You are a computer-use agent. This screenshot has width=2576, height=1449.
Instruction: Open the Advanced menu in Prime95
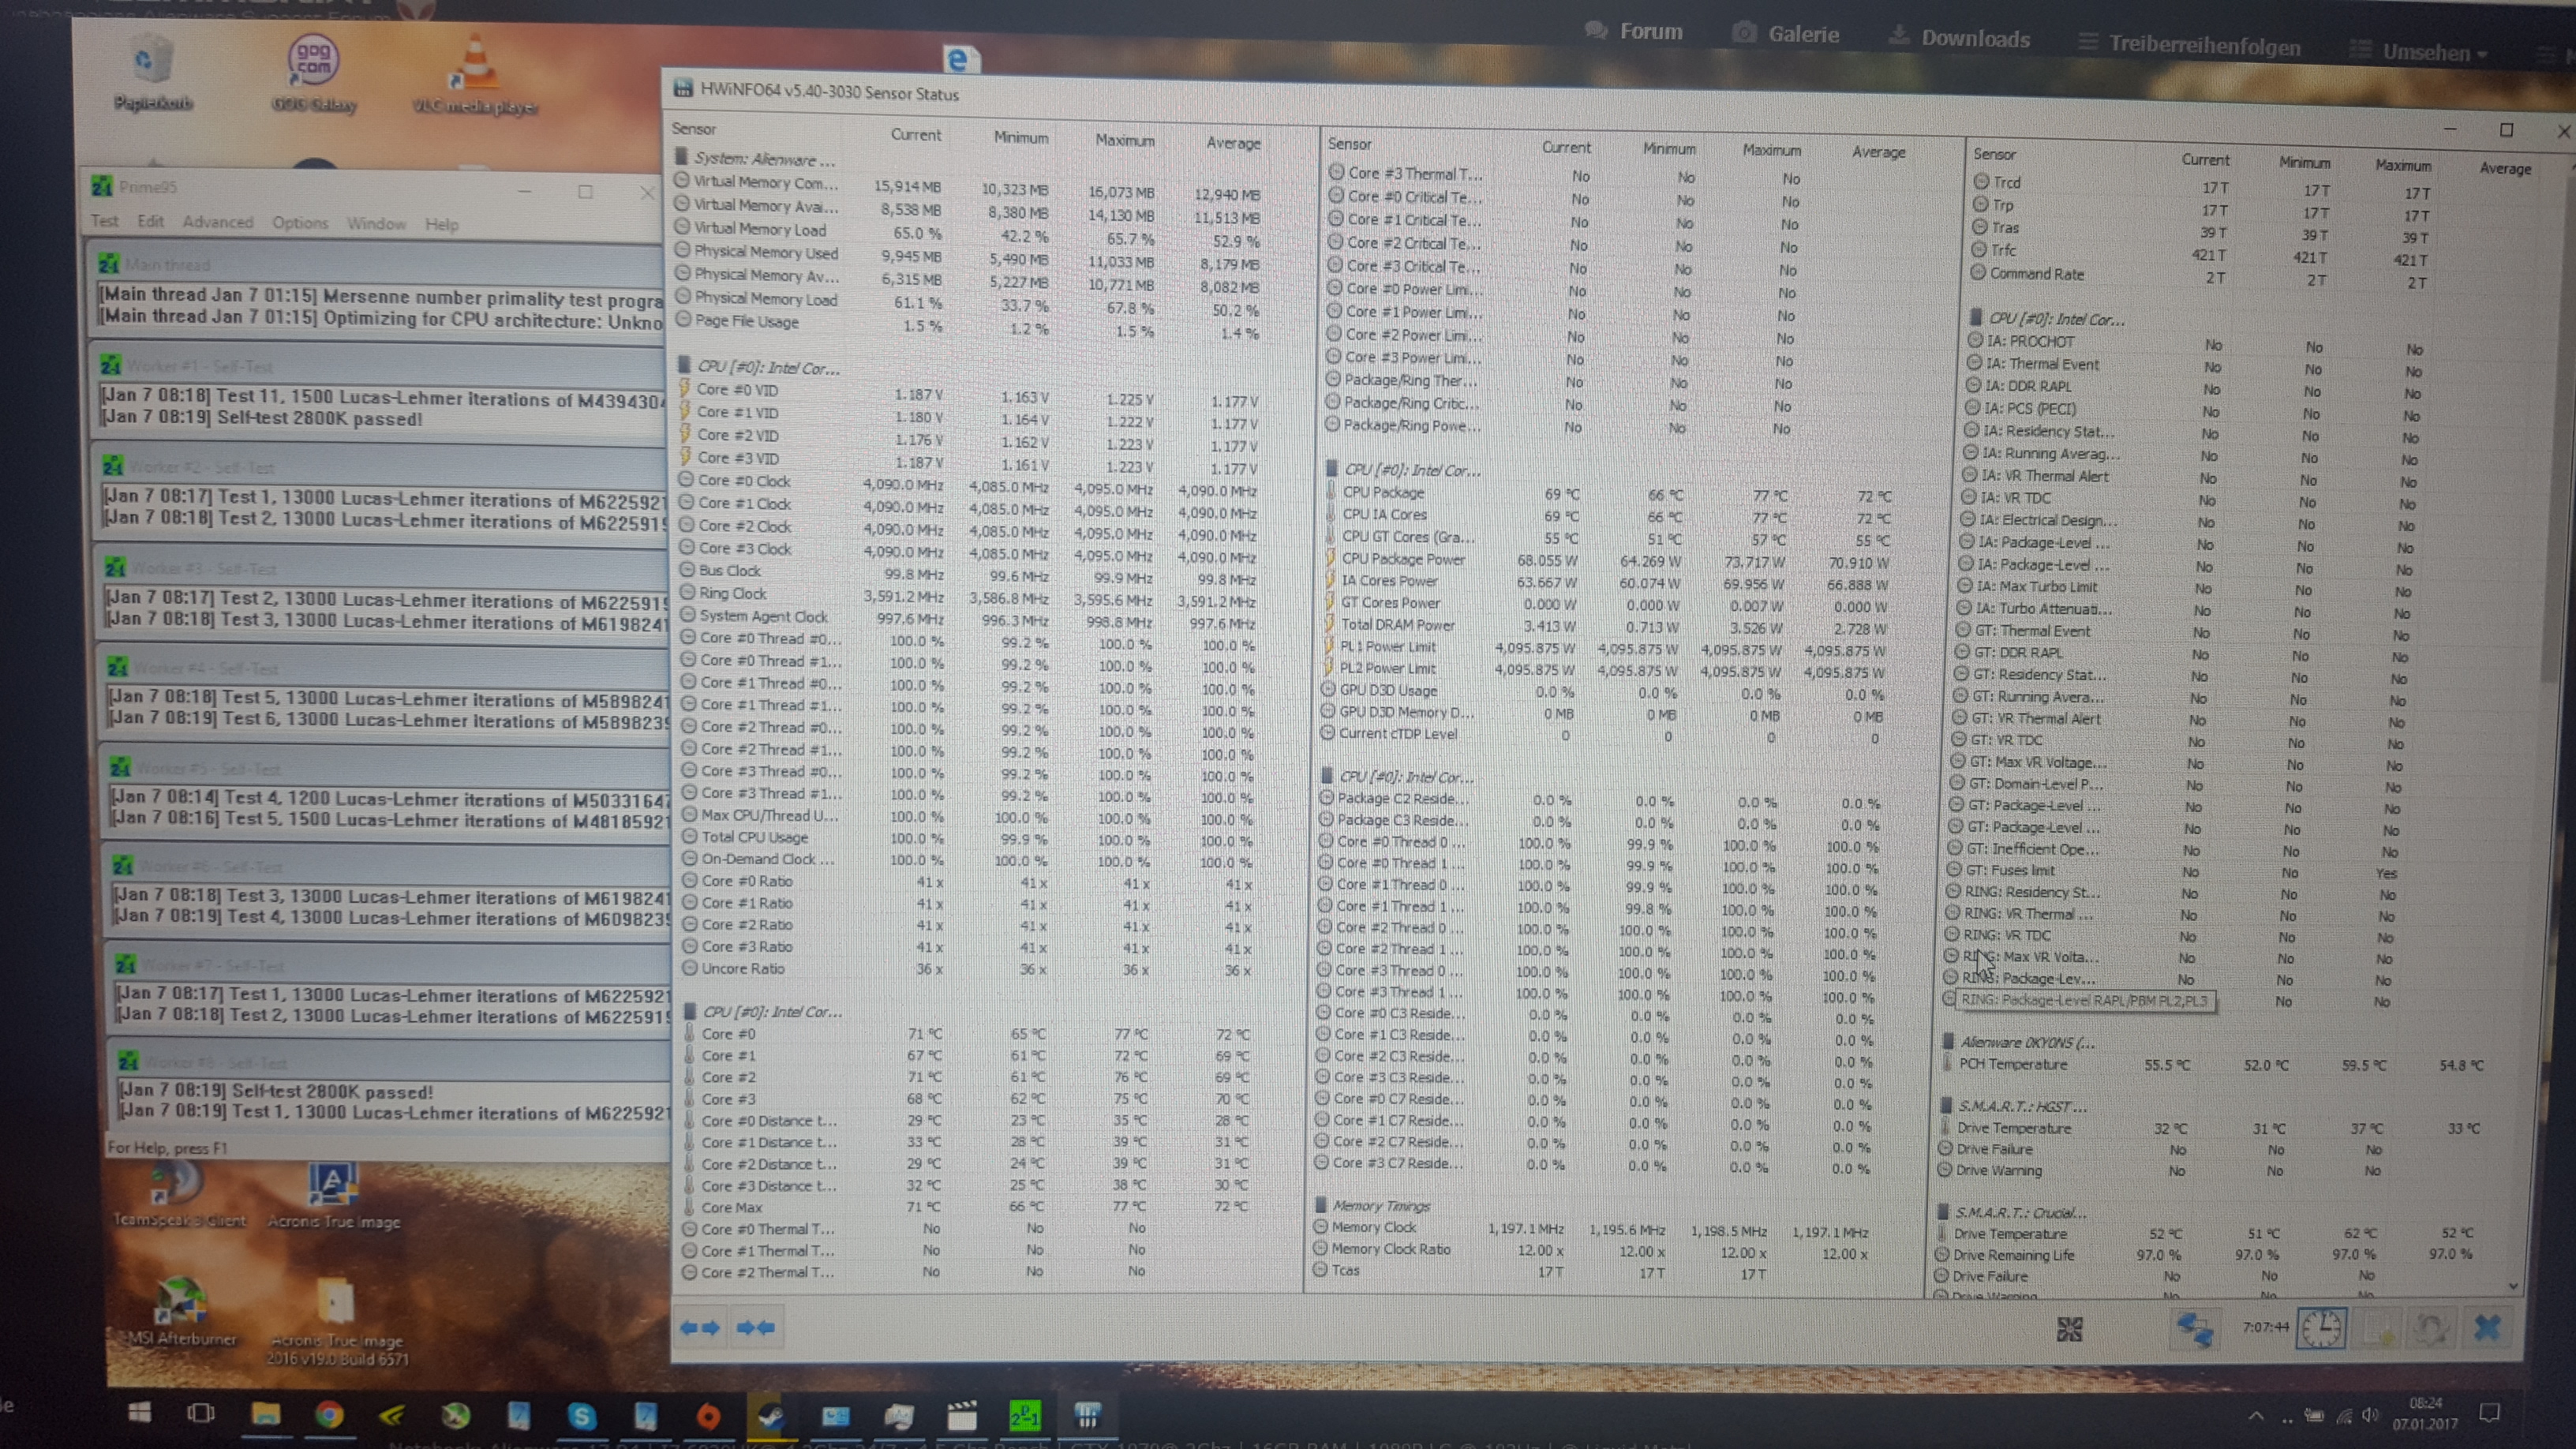[217, 222]
